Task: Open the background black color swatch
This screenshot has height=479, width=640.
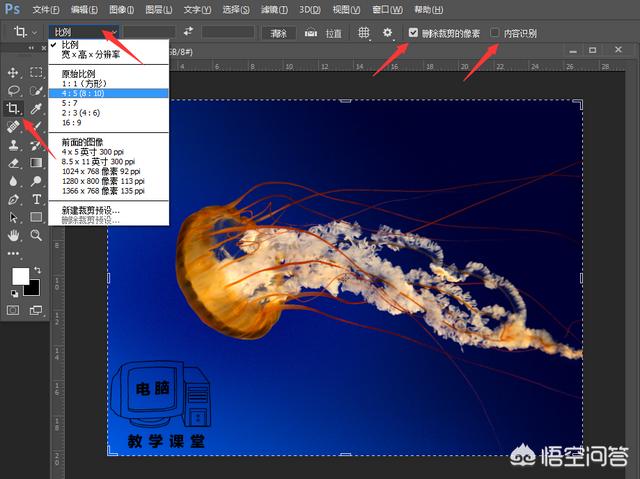Action: [x=33, y=288]
